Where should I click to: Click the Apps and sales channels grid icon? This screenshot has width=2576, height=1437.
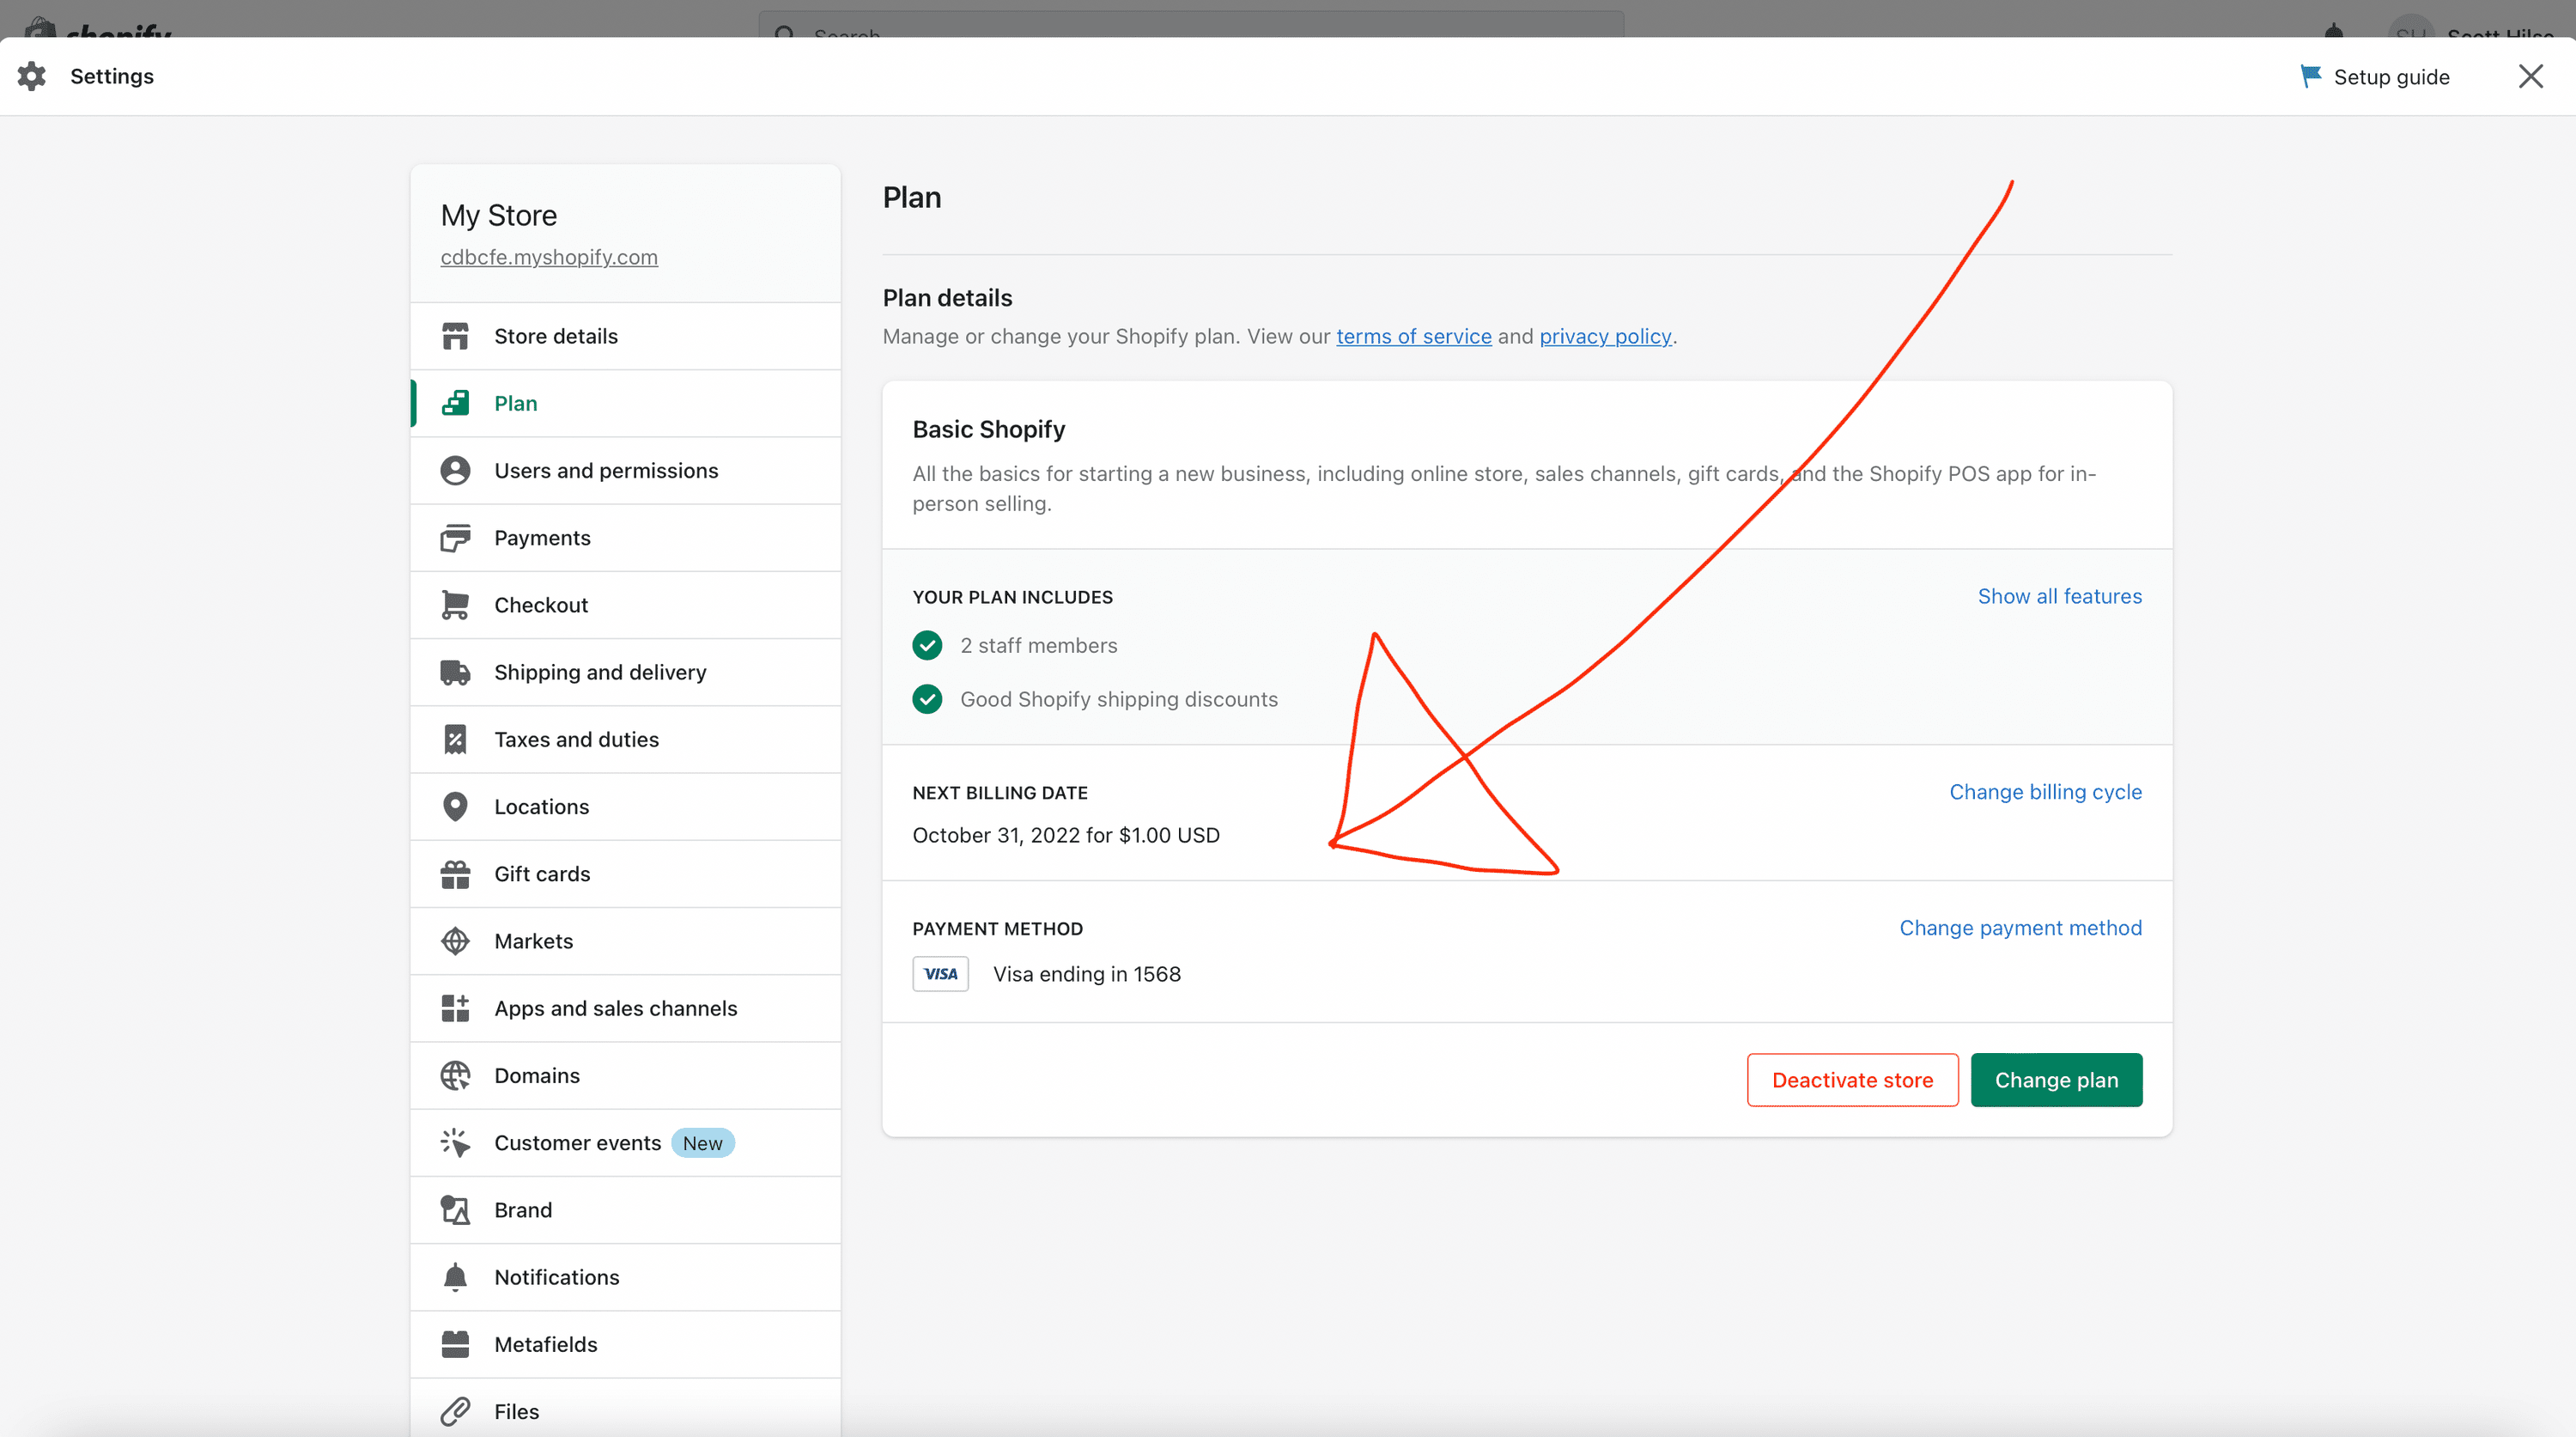(455, 1008)
